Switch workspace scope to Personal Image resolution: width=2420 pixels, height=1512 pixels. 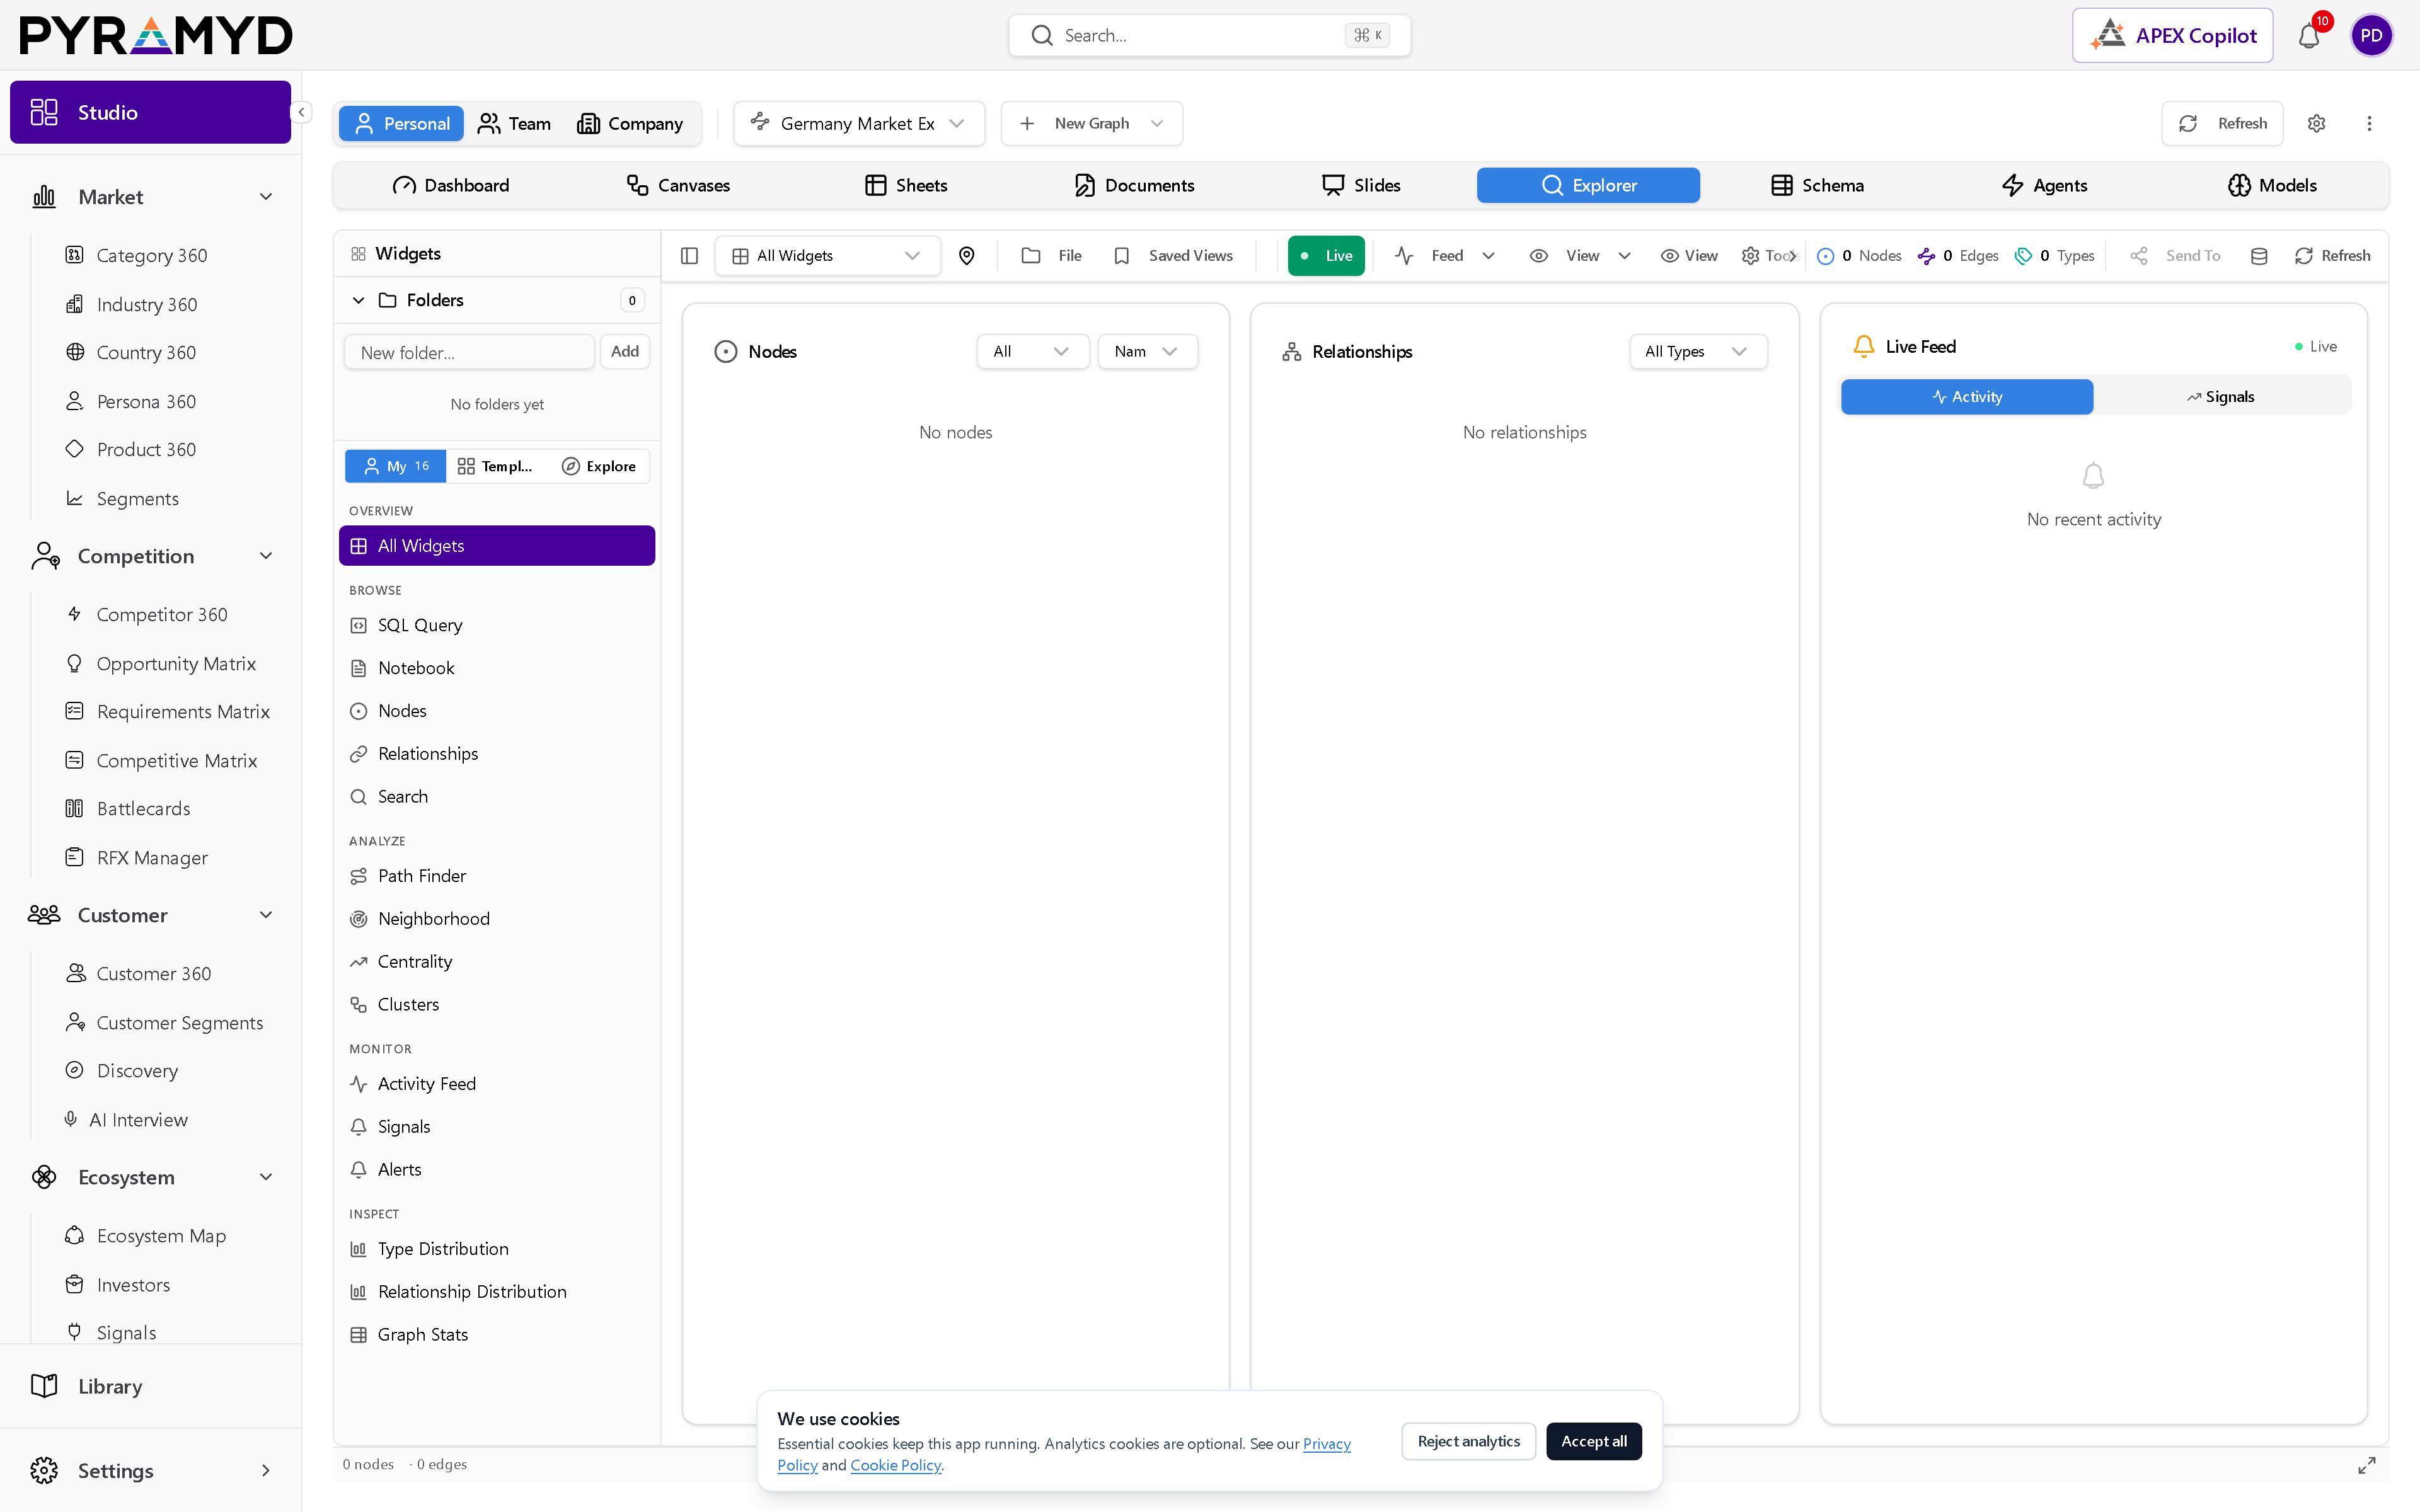point(401,123)
